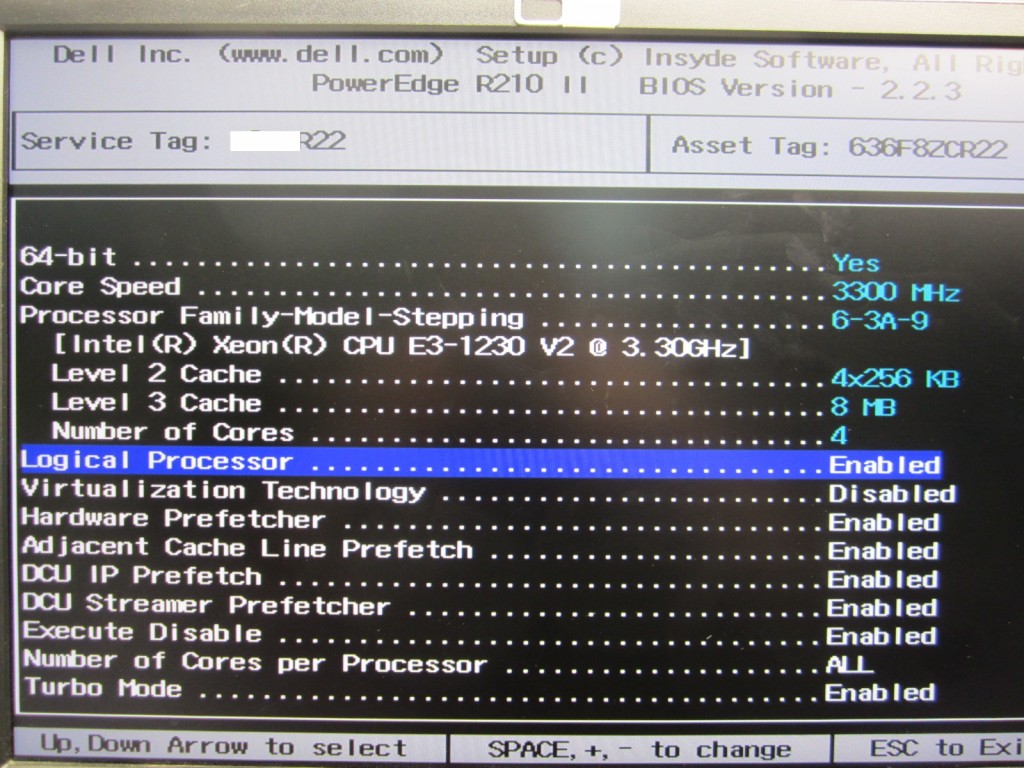This screenshot has width=1024, height=768.
Task: Toggle DCU Streamer Prefetcher value
Action: point(882,608)
